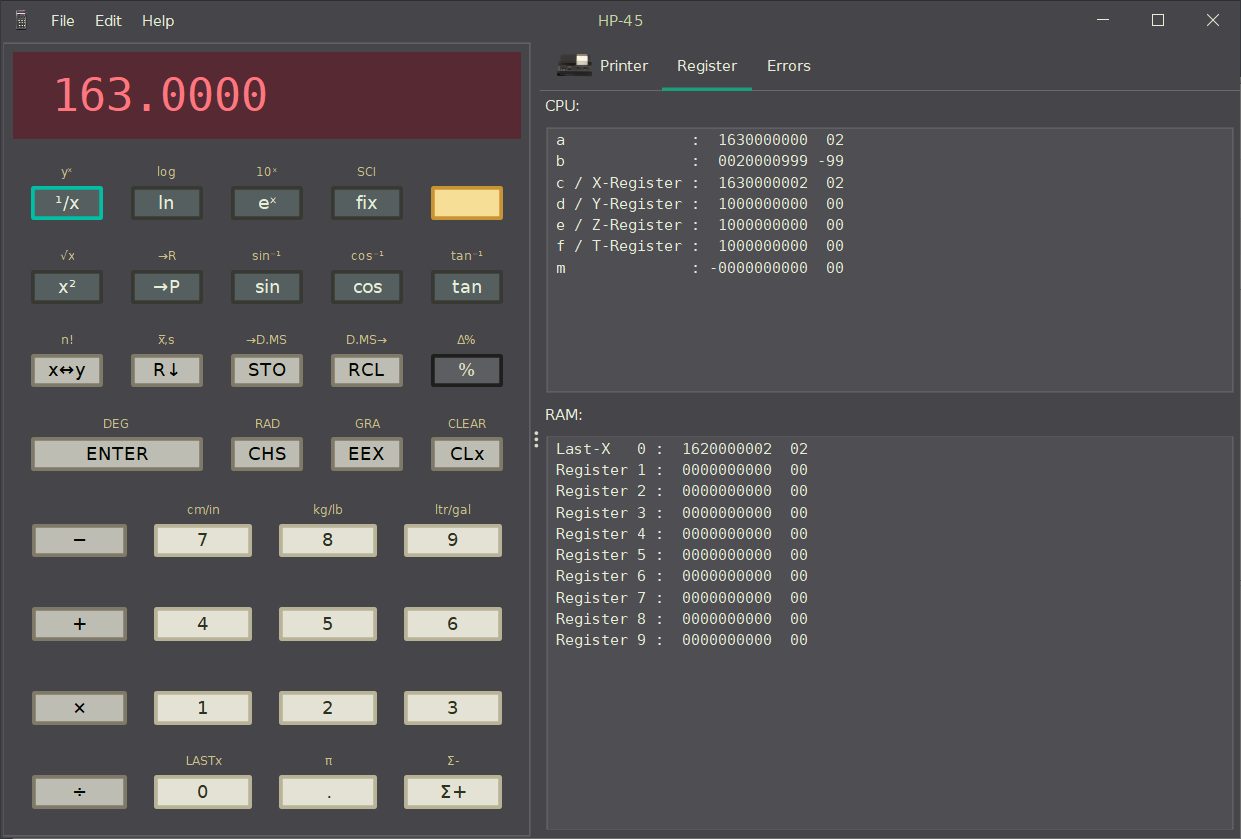1241x839 pixels.
Task: Switch to the Printer tab
Action: [x=603, y=66]
